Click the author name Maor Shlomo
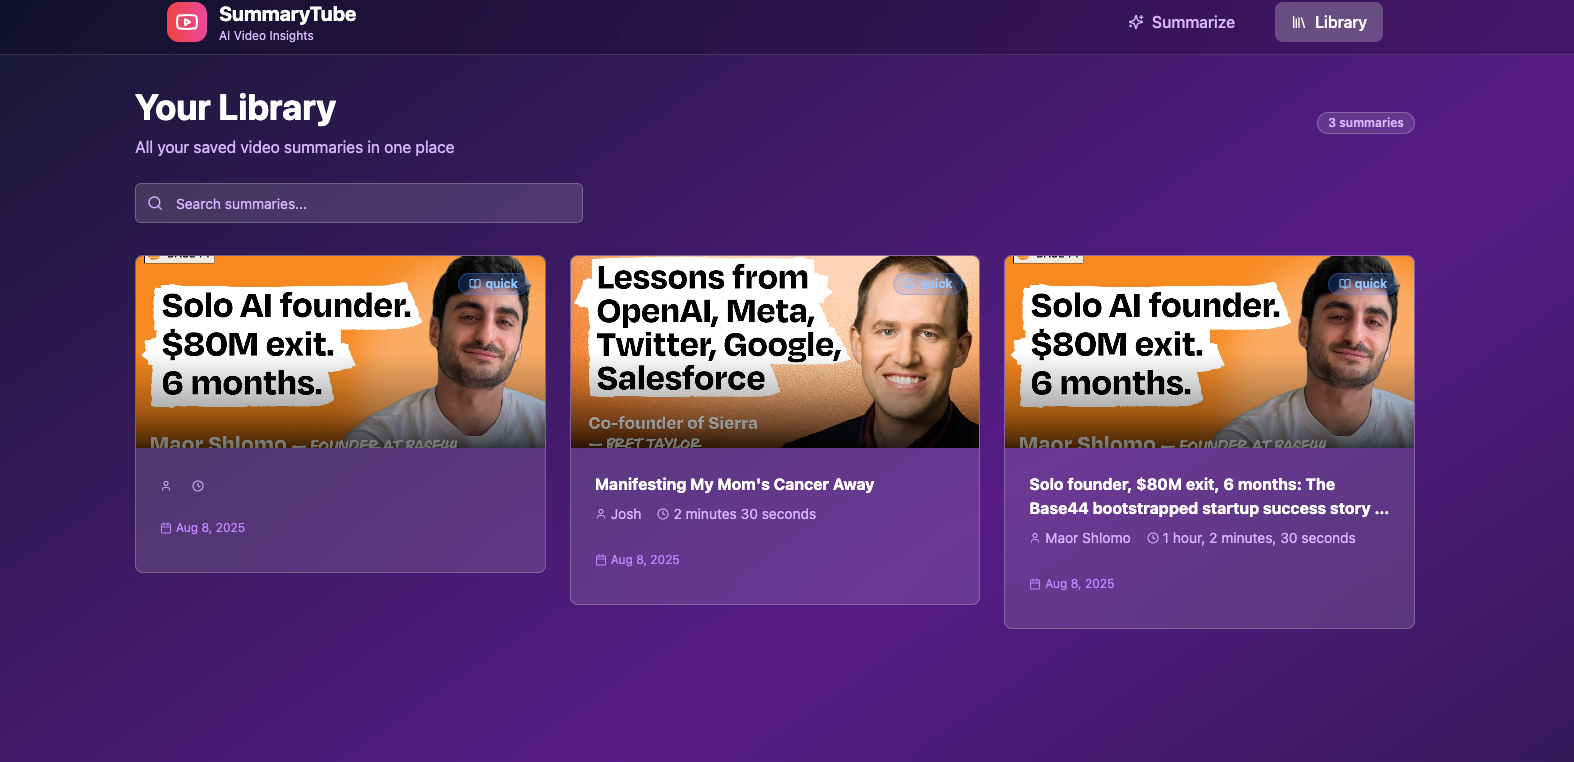Viewport: 1574px width, 762px height. pyautogui.click(x=1088, y=538)
